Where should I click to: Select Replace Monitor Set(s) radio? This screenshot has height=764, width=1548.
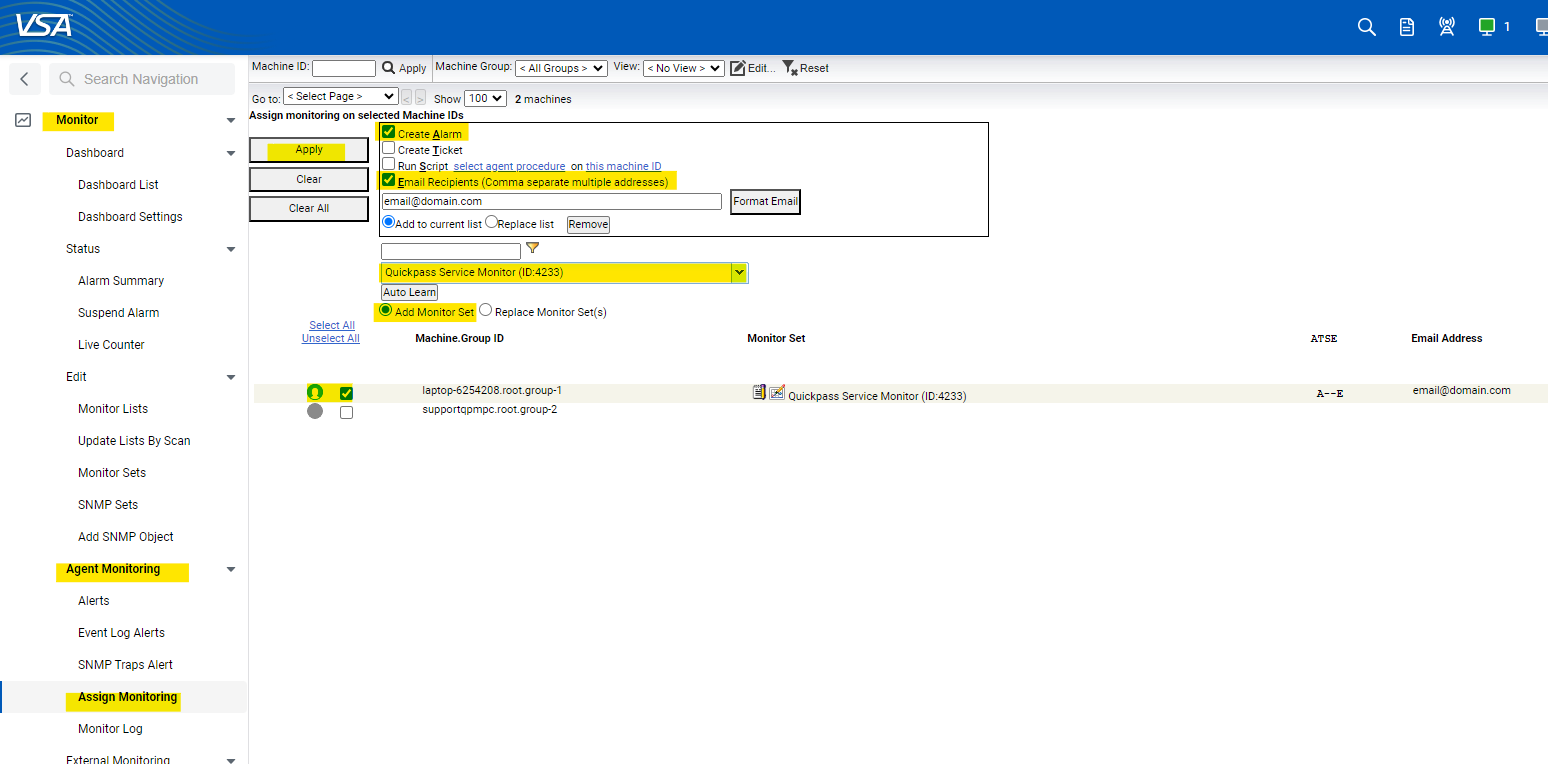pyautogui.click(x=486, y=311)
